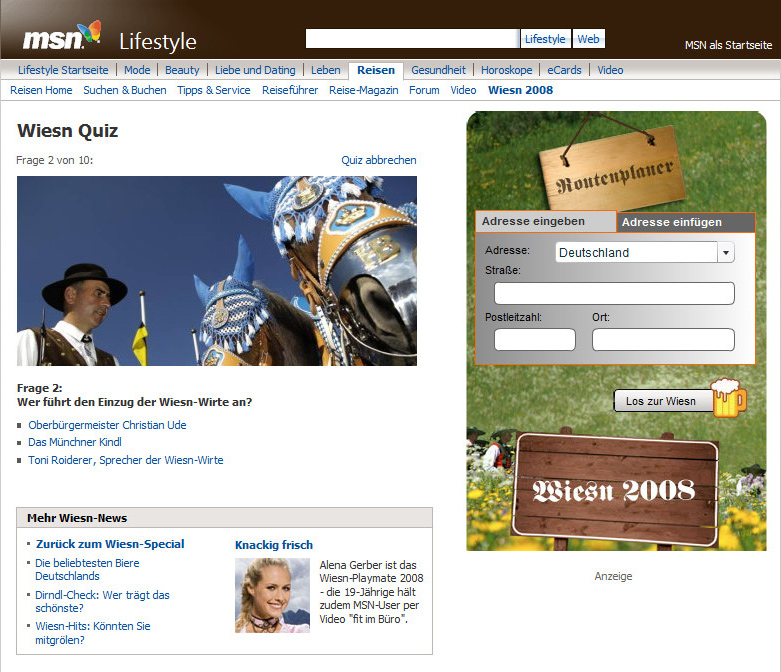Go Zurück zum Wiesn-Special

(110, 544)
